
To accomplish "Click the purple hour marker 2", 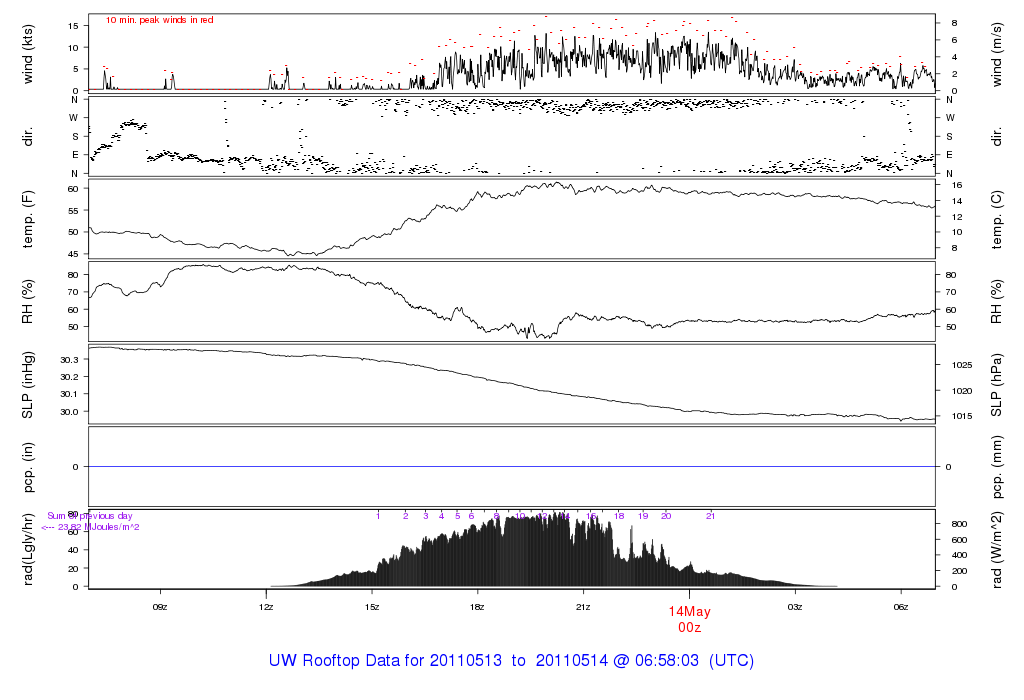I will (406, 516).
